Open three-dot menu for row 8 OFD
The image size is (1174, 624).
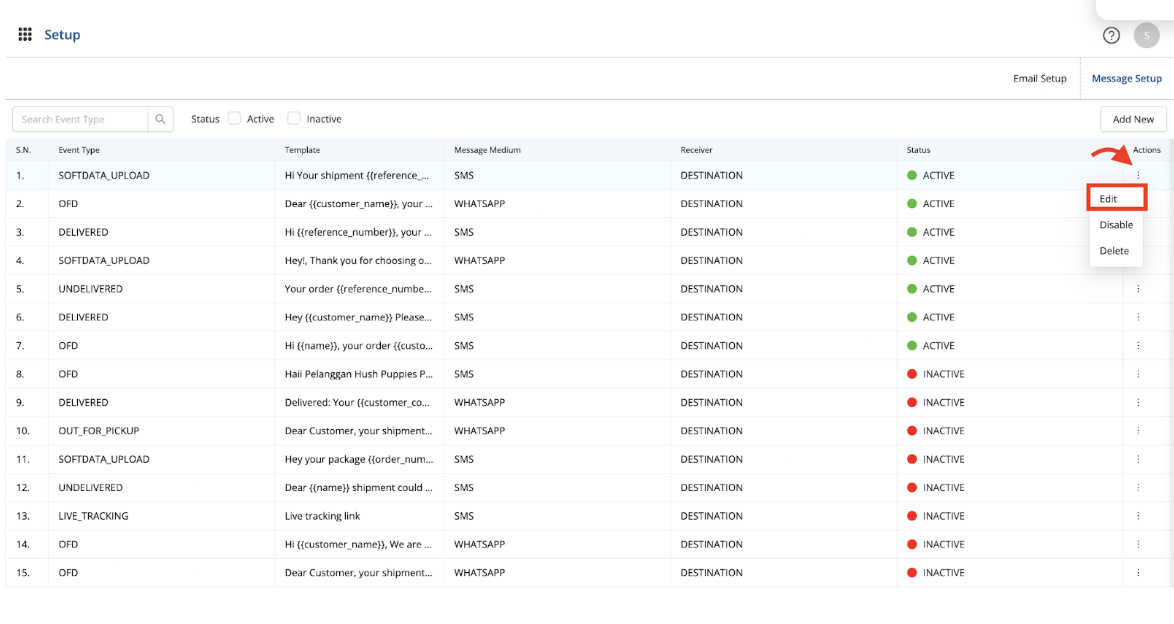1138,374
